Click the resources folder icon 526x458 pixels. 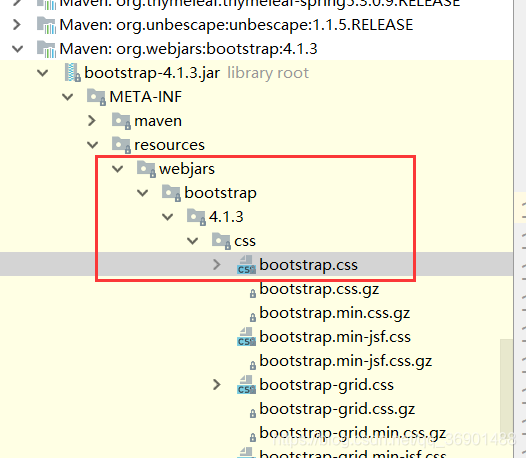(x=121, y=145)
